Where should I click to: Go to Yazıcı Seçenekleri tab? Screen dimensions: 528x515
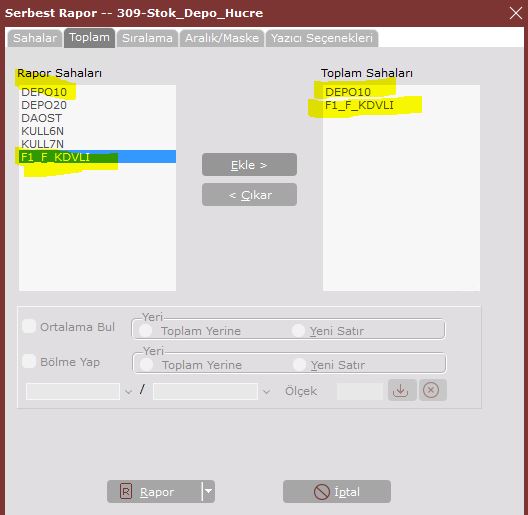pos(322,38)
